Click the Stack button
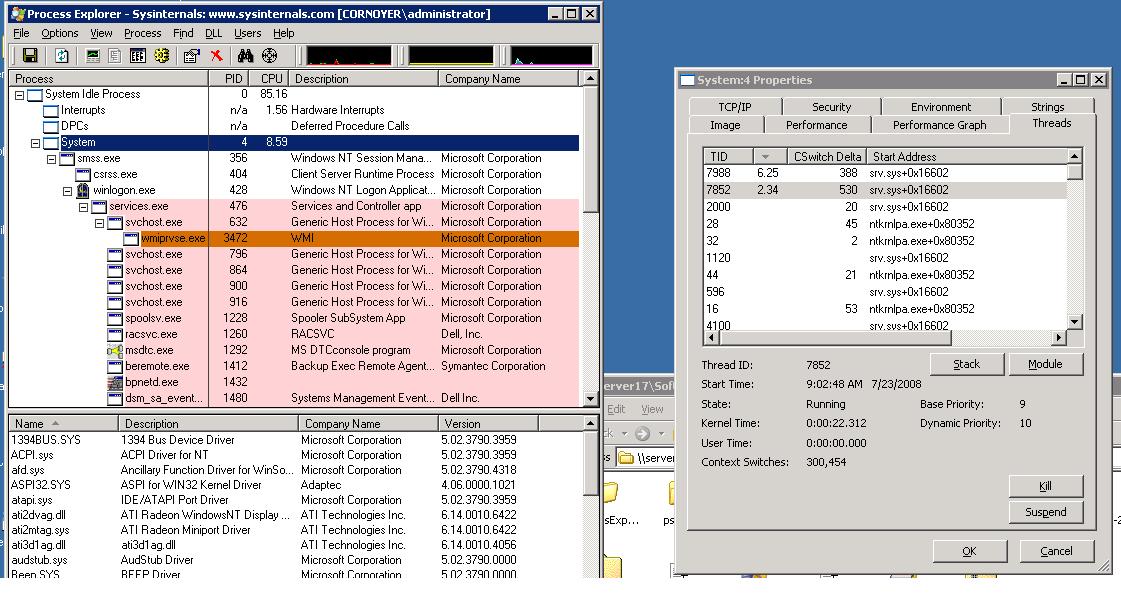Image resolution: width=1121 pixels, height=600 pixels. pyautogui.click(x=967, y=364)
